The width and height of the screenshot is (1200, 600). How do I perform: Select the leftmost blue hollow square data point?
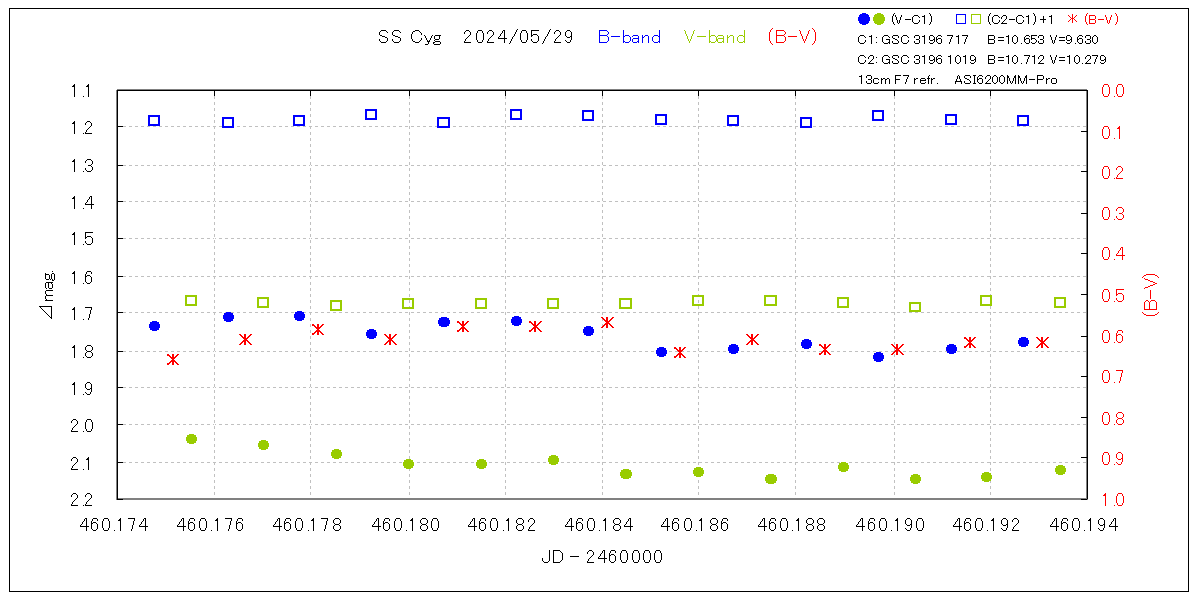click(154, 121)
